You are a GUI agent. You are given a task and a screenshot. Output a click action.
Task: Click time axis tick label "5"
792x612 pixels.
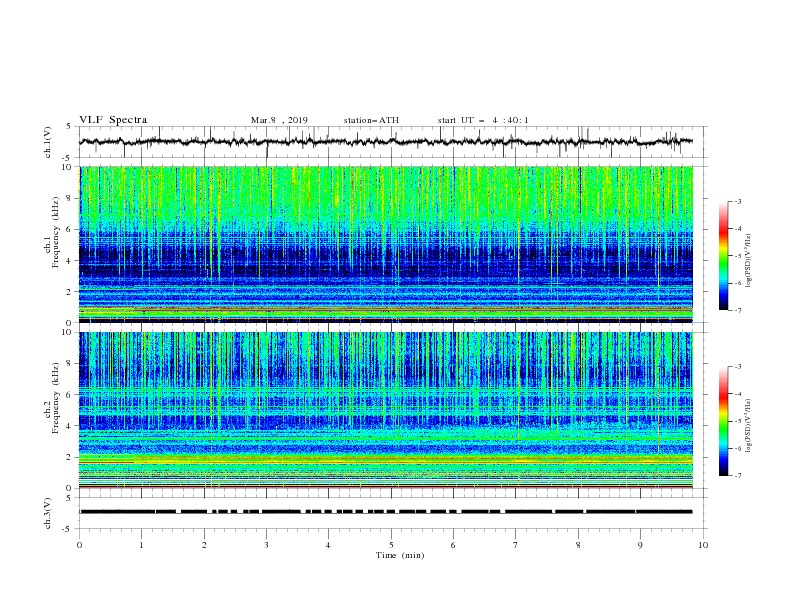click(391, 545)
